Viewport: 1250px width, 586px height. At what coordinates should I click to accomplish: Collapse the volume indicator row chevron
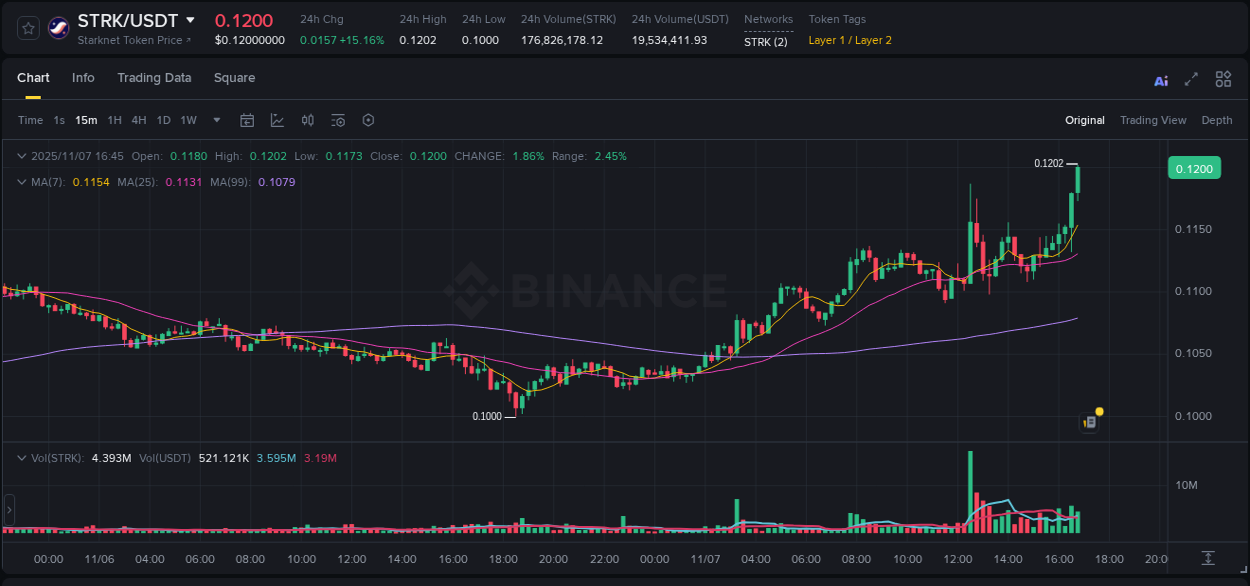(x=22, y=458)
